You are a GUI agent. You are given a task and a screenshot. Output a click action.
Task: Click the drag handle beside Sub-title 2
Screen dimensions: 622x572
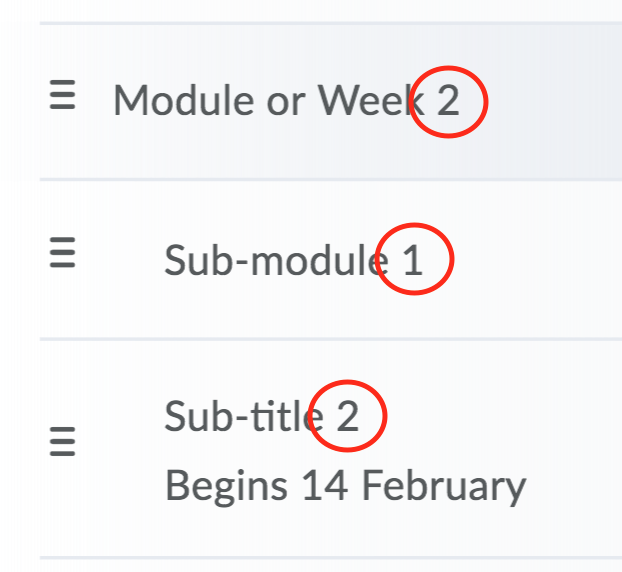point(63,440)
